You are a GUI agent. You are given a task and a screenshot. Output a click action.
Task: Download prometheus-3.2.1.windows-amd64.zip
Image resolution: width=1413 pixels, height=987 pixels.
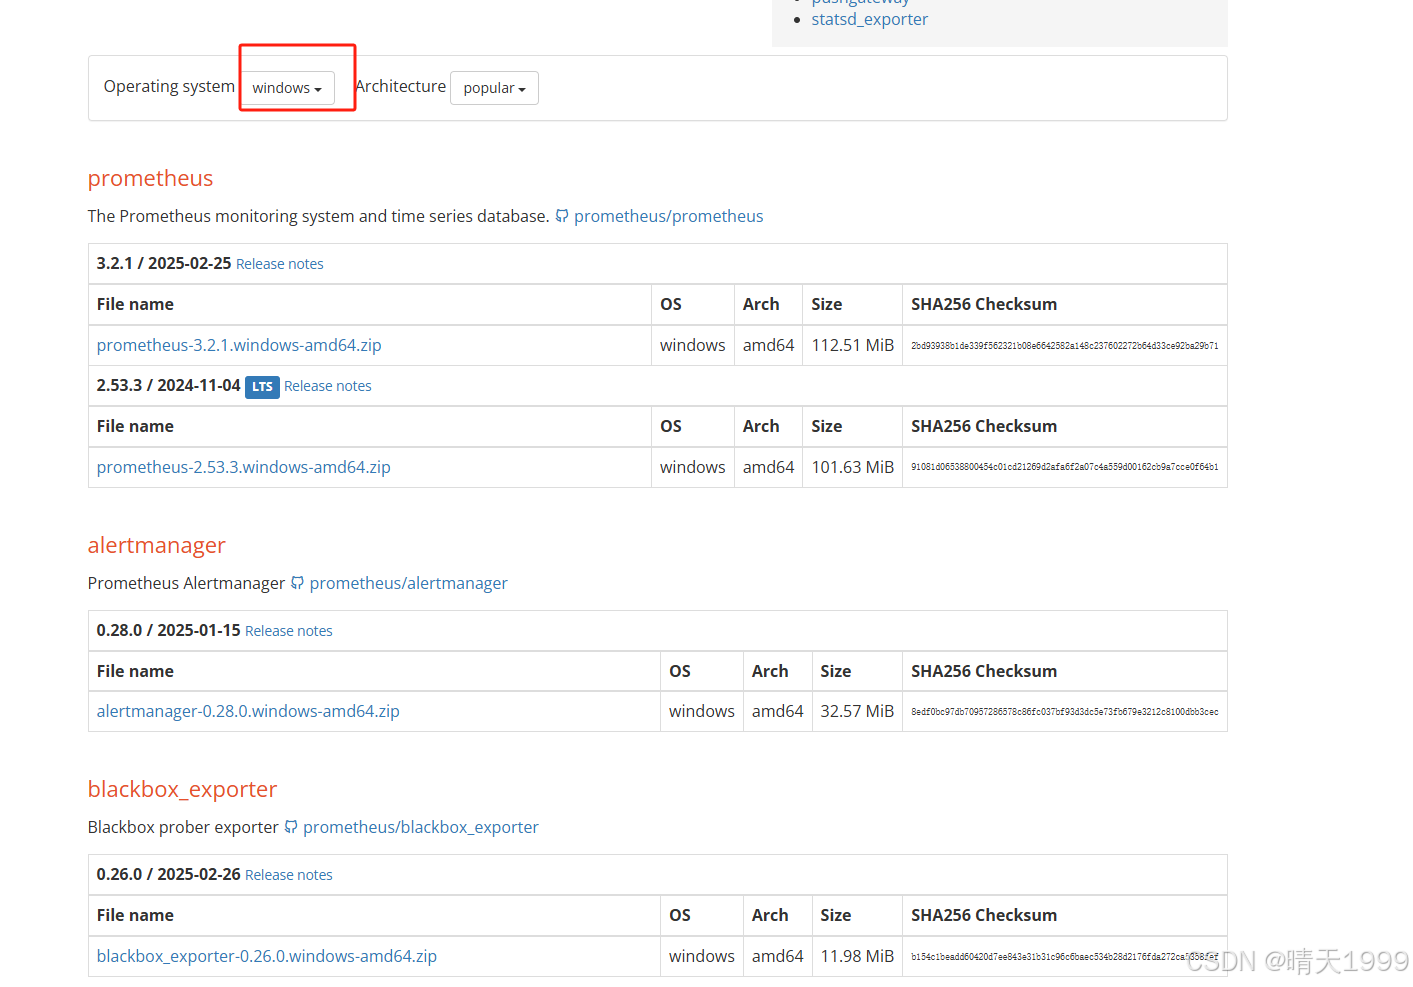tap(239, 345)
